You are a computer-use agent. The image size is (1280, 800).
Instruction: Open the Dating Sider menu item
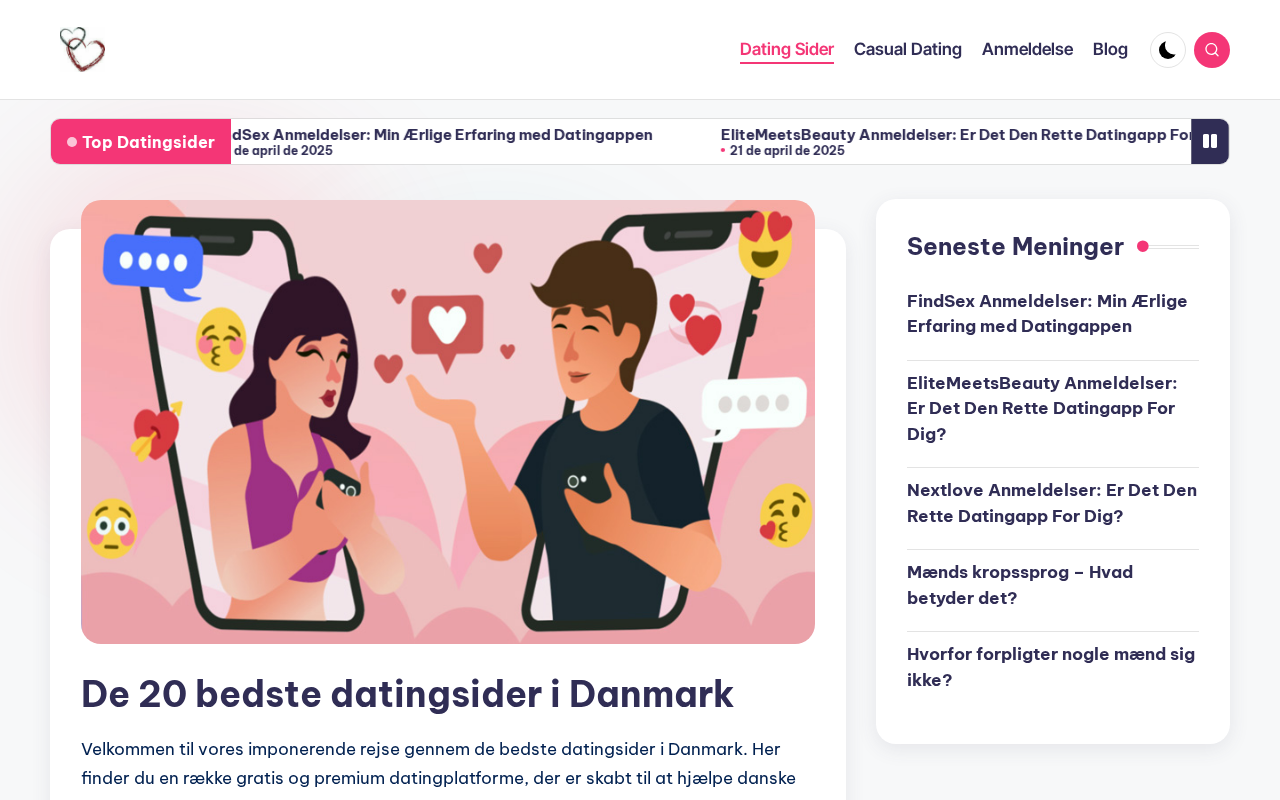(x=787, y=49)
